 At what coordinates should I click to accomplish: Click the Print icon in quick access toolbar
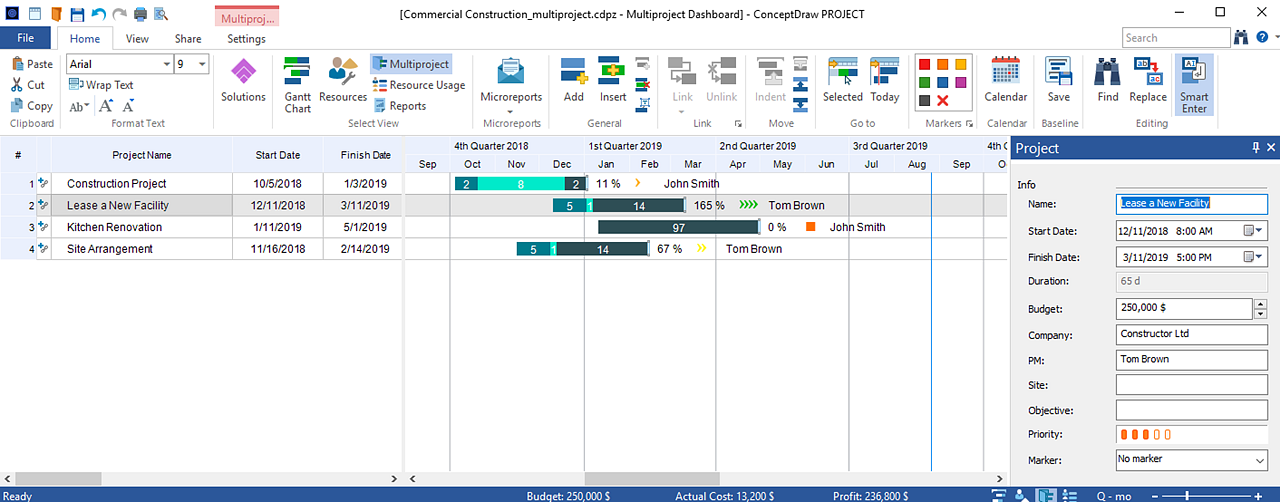[x=141, y=14]
